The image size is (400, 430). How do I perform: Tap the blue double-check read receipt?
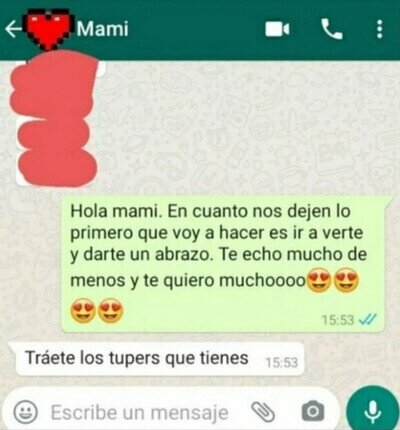367,319
